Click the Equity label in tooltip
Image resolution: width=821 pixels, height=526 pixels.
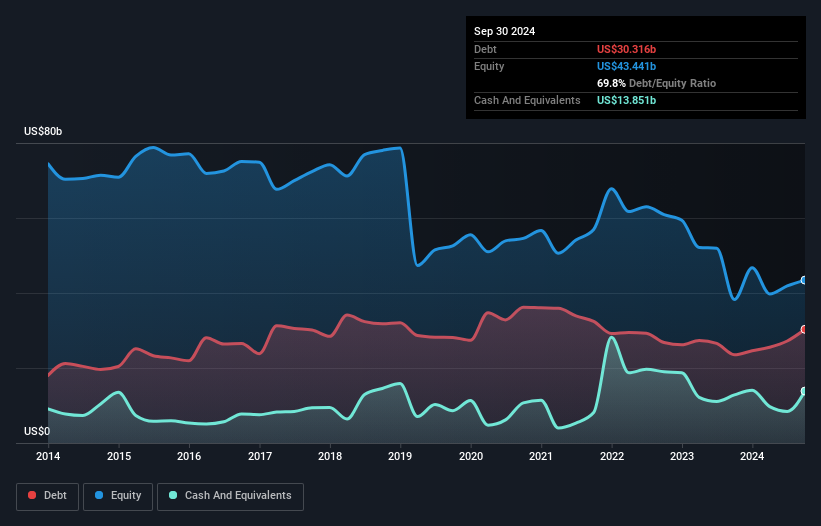click(x=489, y=66)
